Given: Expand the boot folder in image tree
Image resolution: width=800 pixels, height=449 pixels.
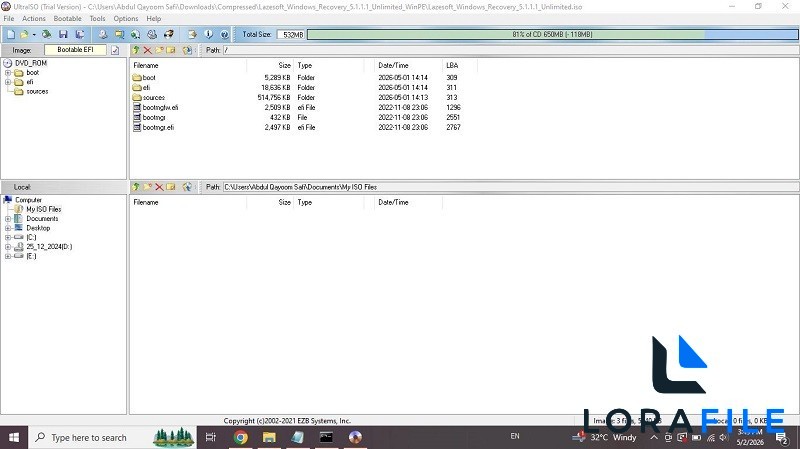Looking at the screenshot, I should pyautogui.click(x=8, y=73).
